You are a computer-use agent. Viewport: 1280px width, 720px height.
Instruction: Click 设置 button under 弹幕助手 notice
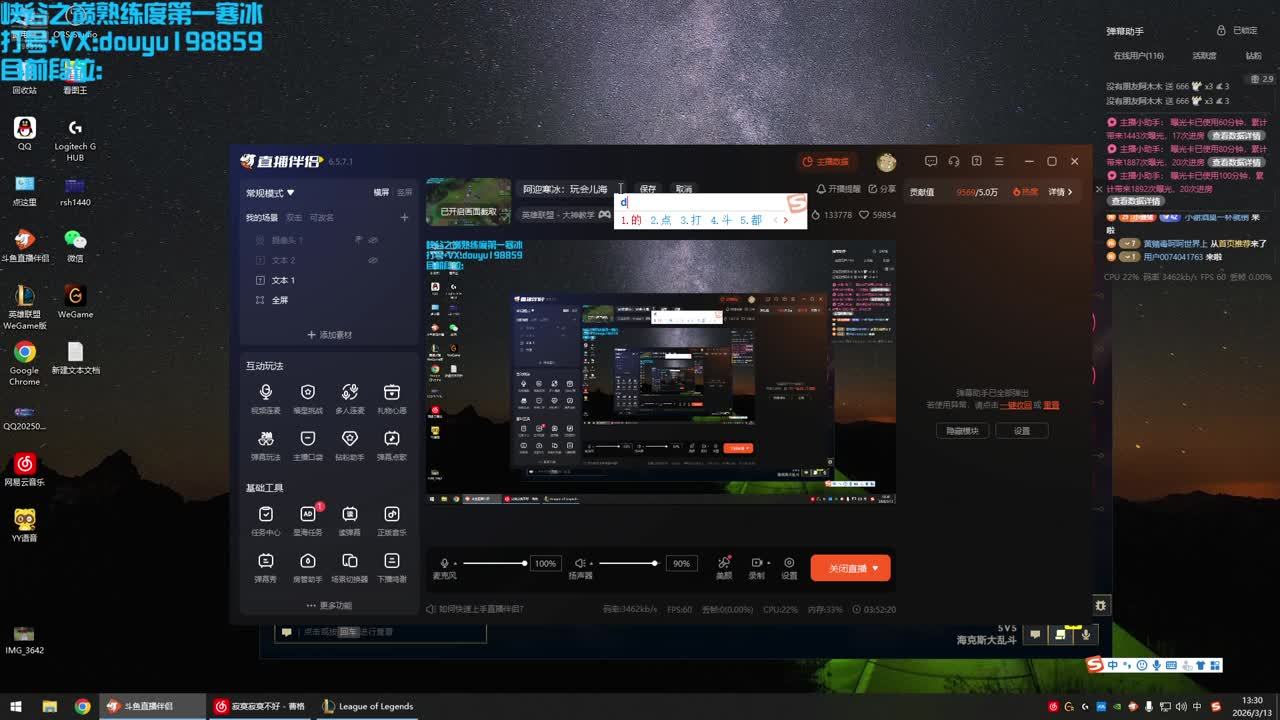tap(1021, 431)
